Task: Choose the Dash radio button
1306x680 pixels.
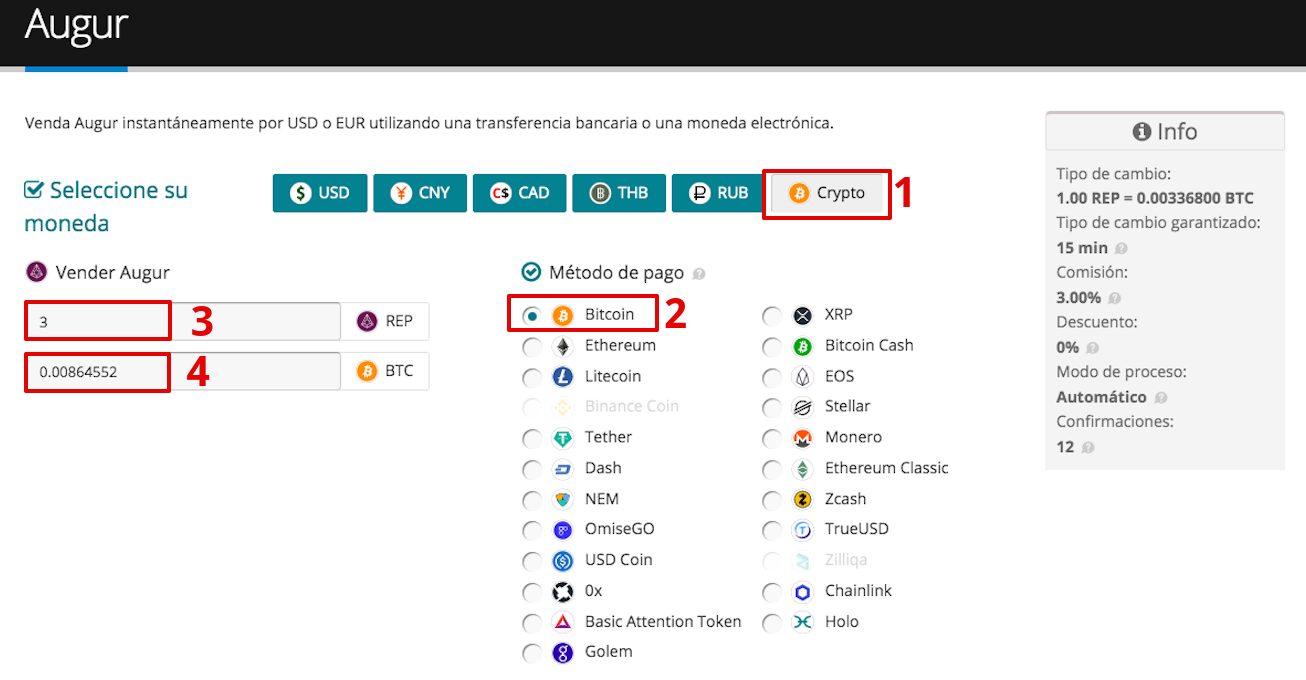Action: [532, 469]
